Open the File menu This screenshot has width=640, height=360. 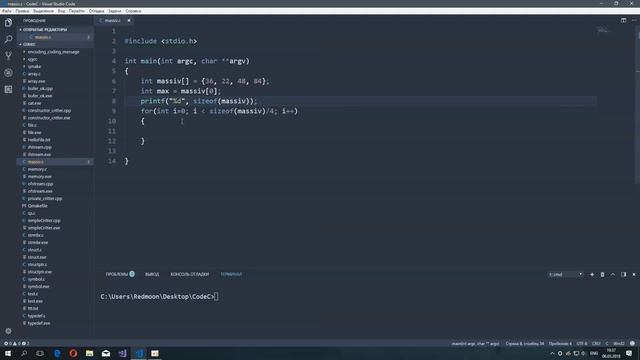coord(7,11)
